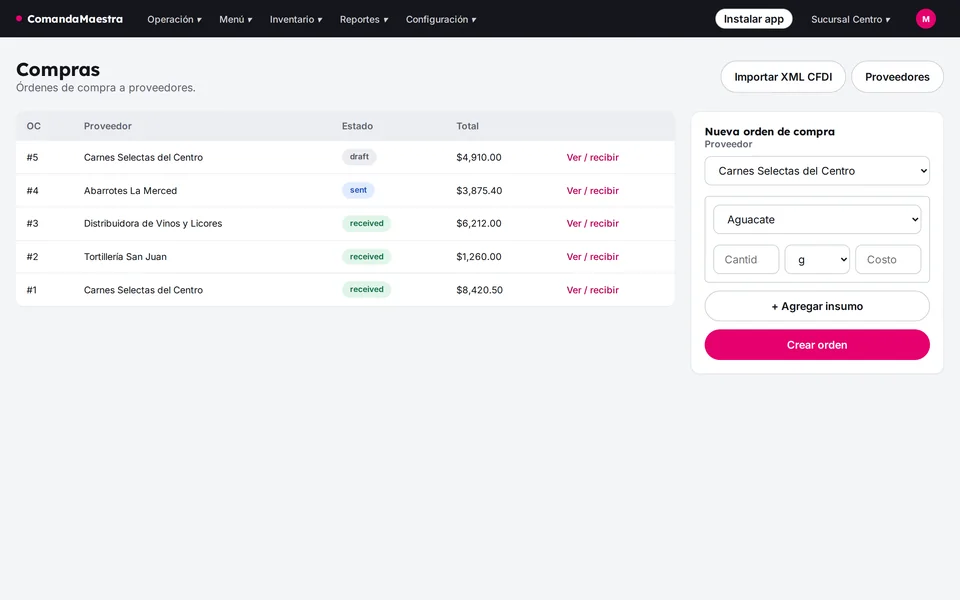Screen dimensions: 960x600
Task: Open Ver / recibir for order #3
Action: pos(592,223)
